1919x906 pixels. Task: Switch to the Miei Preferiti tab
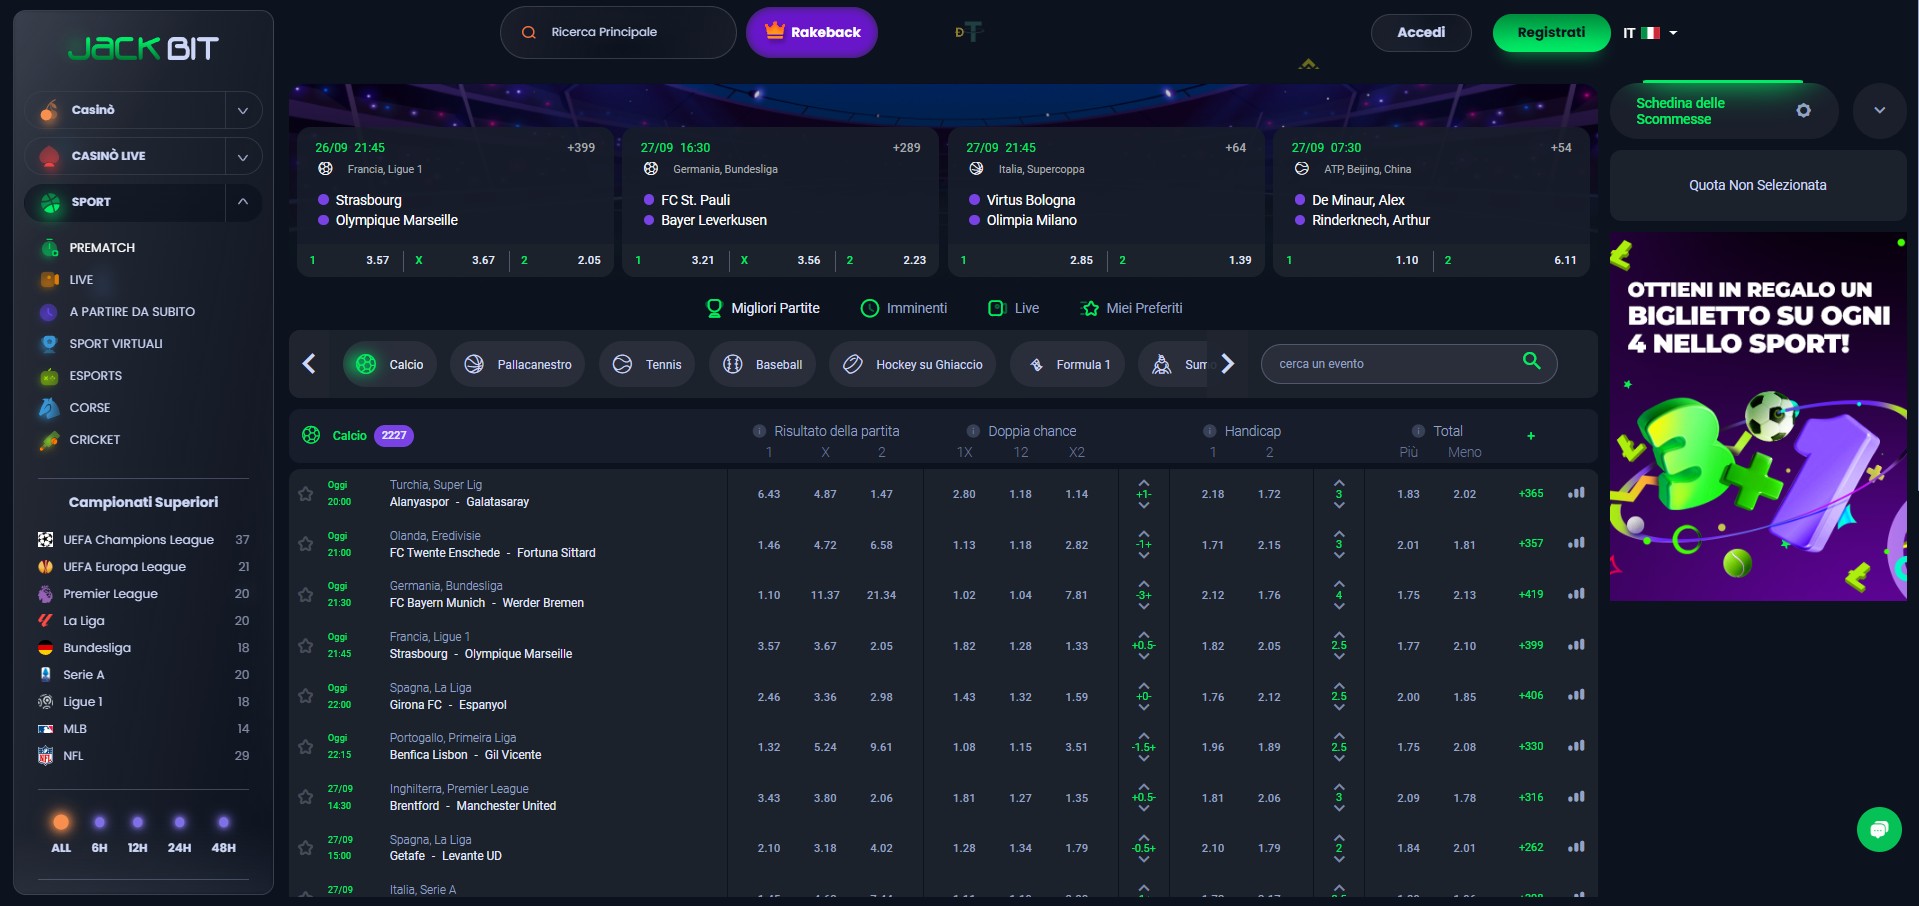coord(1131,308)
